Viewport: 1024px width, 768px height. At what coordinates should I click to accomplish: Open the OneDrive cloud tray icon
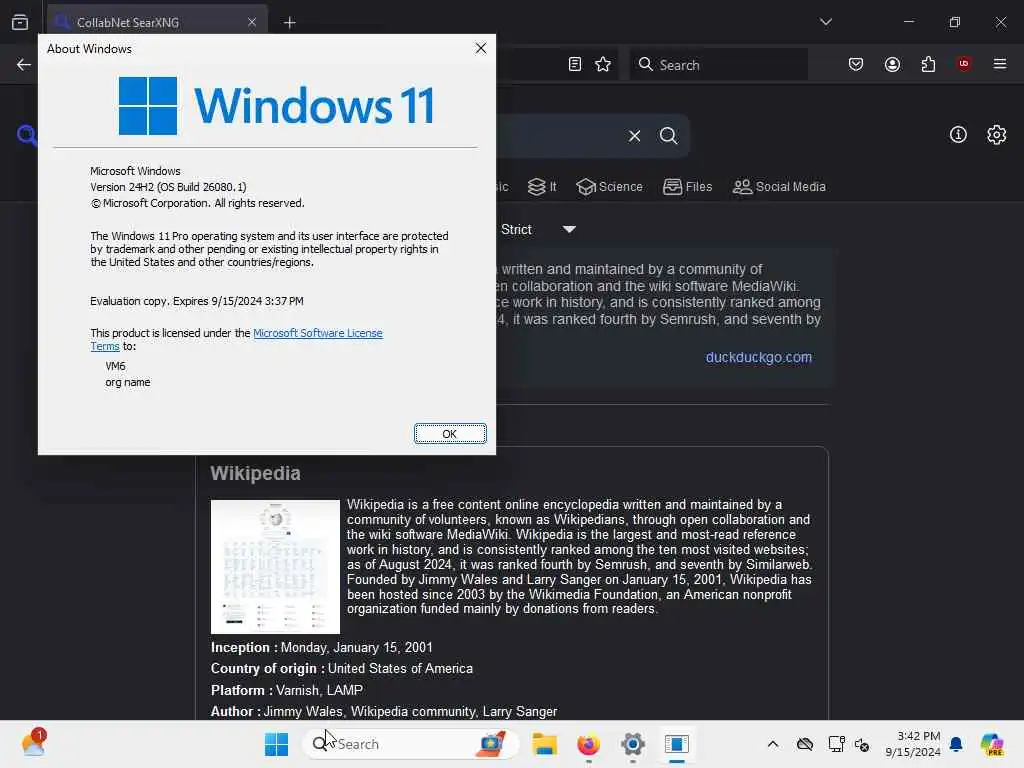pyautogui.click(x=805, y=744)
